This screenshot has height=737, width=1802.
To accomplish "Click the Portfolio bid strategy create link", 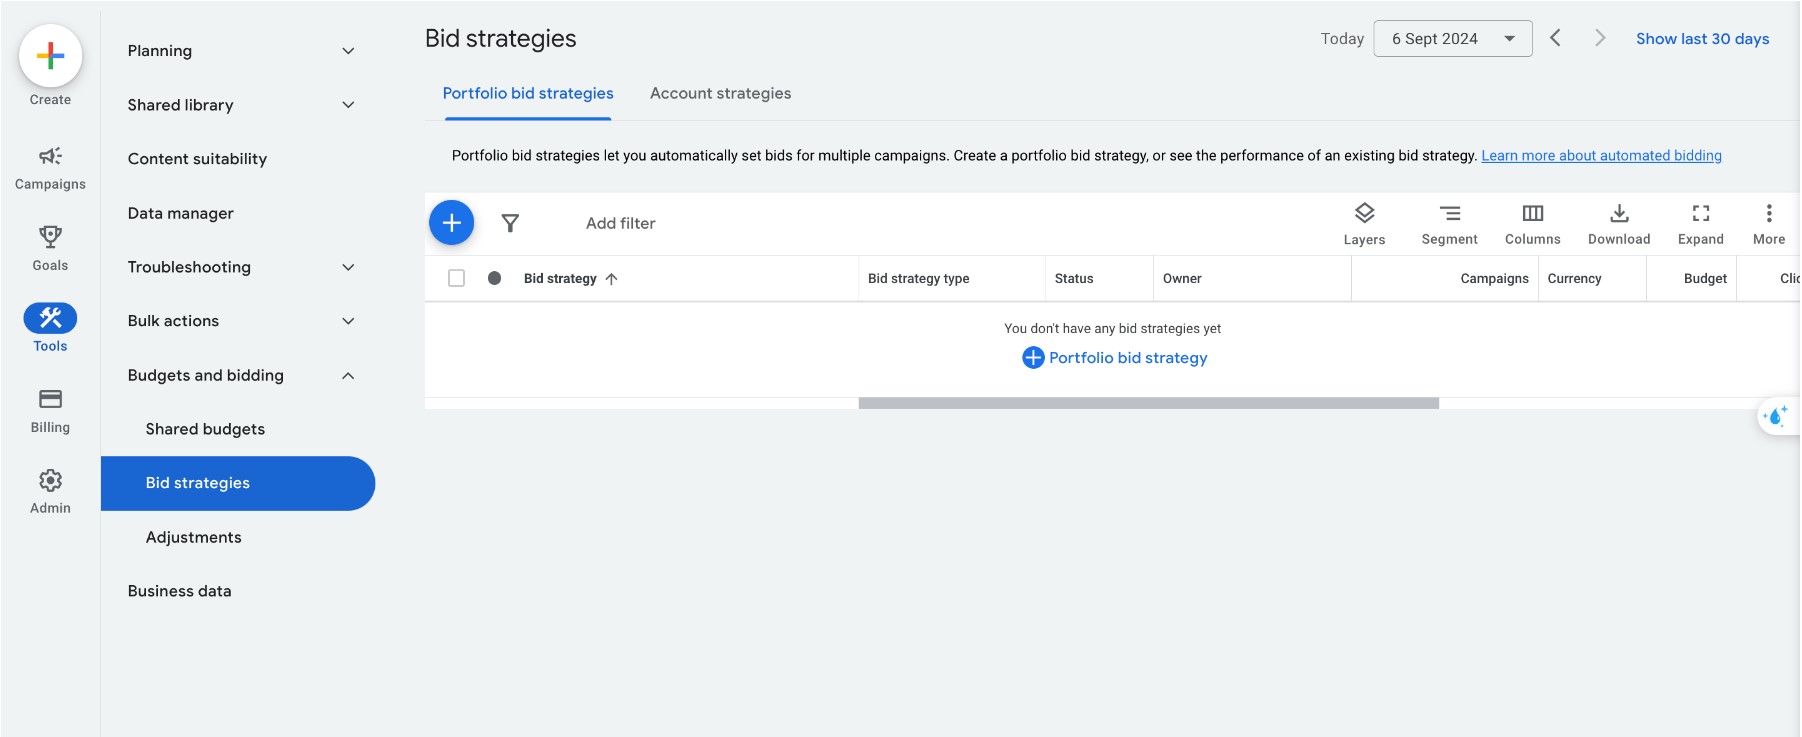I will pyautogui.click(x=1114, y=357).
